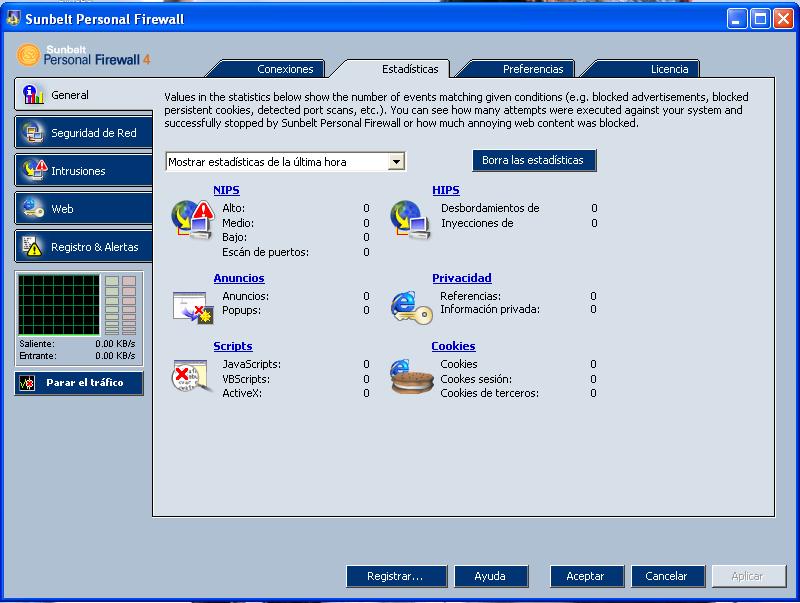This screenshot has height=603, width=800.
Task: Click the 'Referencias:' label
Action: pyautogui.click(x=470, y=296)
